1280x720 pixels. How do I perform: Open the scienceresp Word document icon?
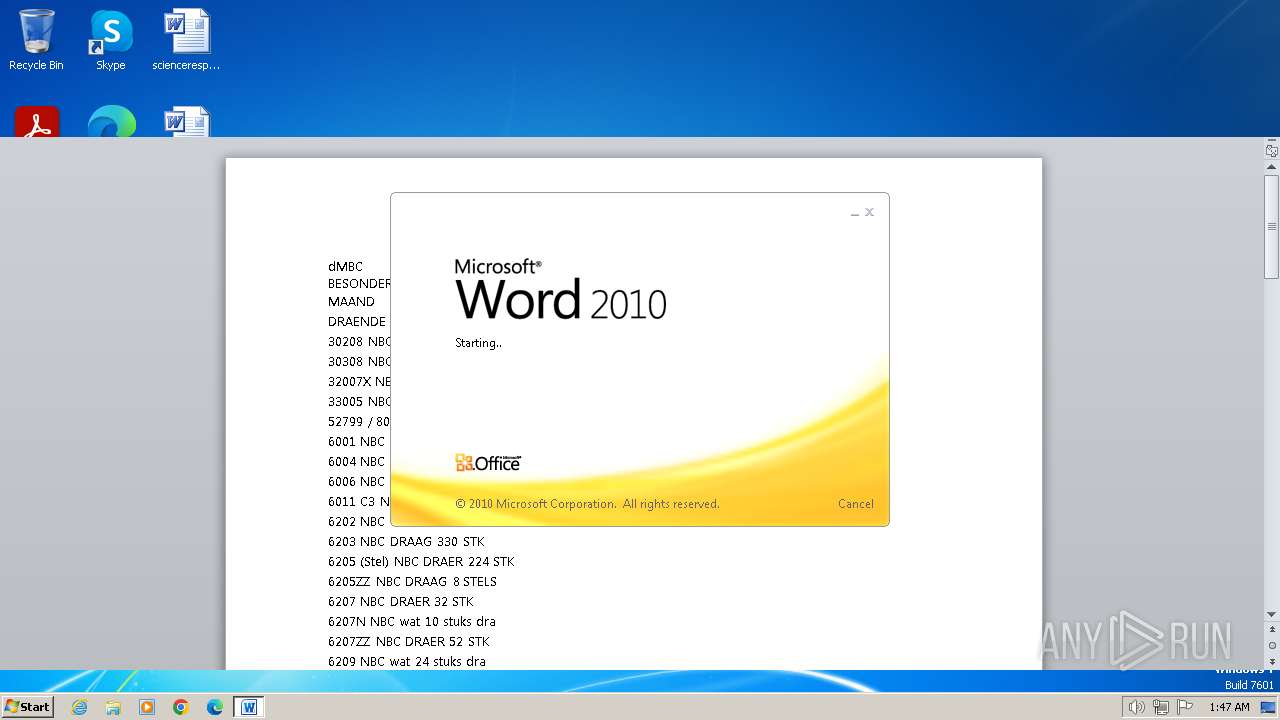pyautogui.click(x=186, y=40)
